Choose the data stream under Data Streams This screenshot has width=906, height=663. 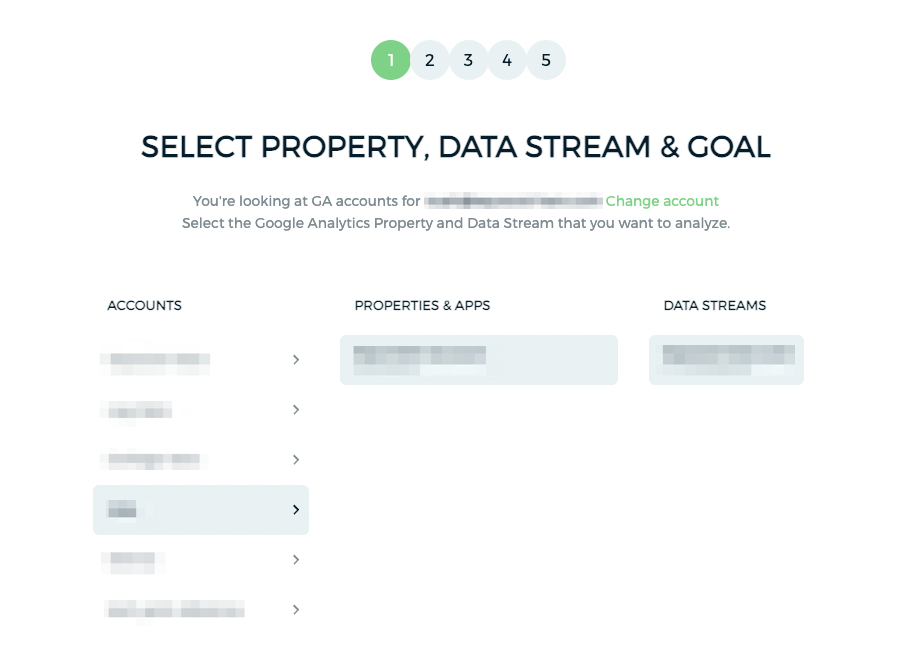[x=726, y=360]
